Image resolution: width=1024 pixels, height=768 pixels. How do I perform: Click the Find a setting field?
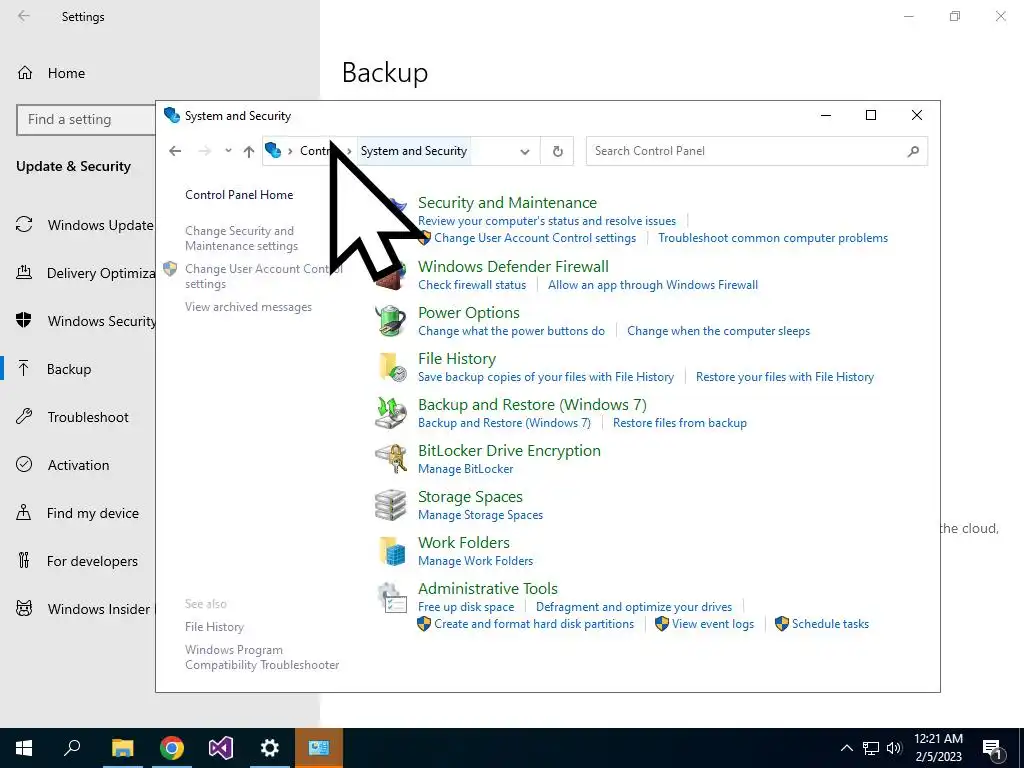point(86,120)
